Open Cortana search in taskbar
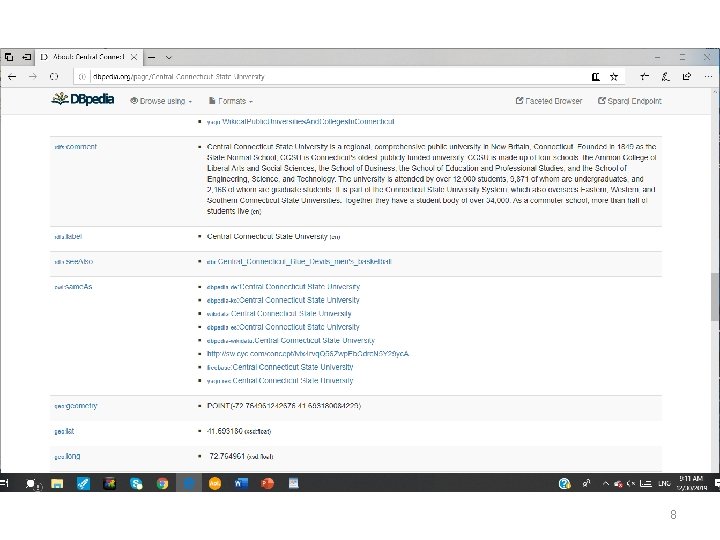The image size is (720, 540). 32,484
